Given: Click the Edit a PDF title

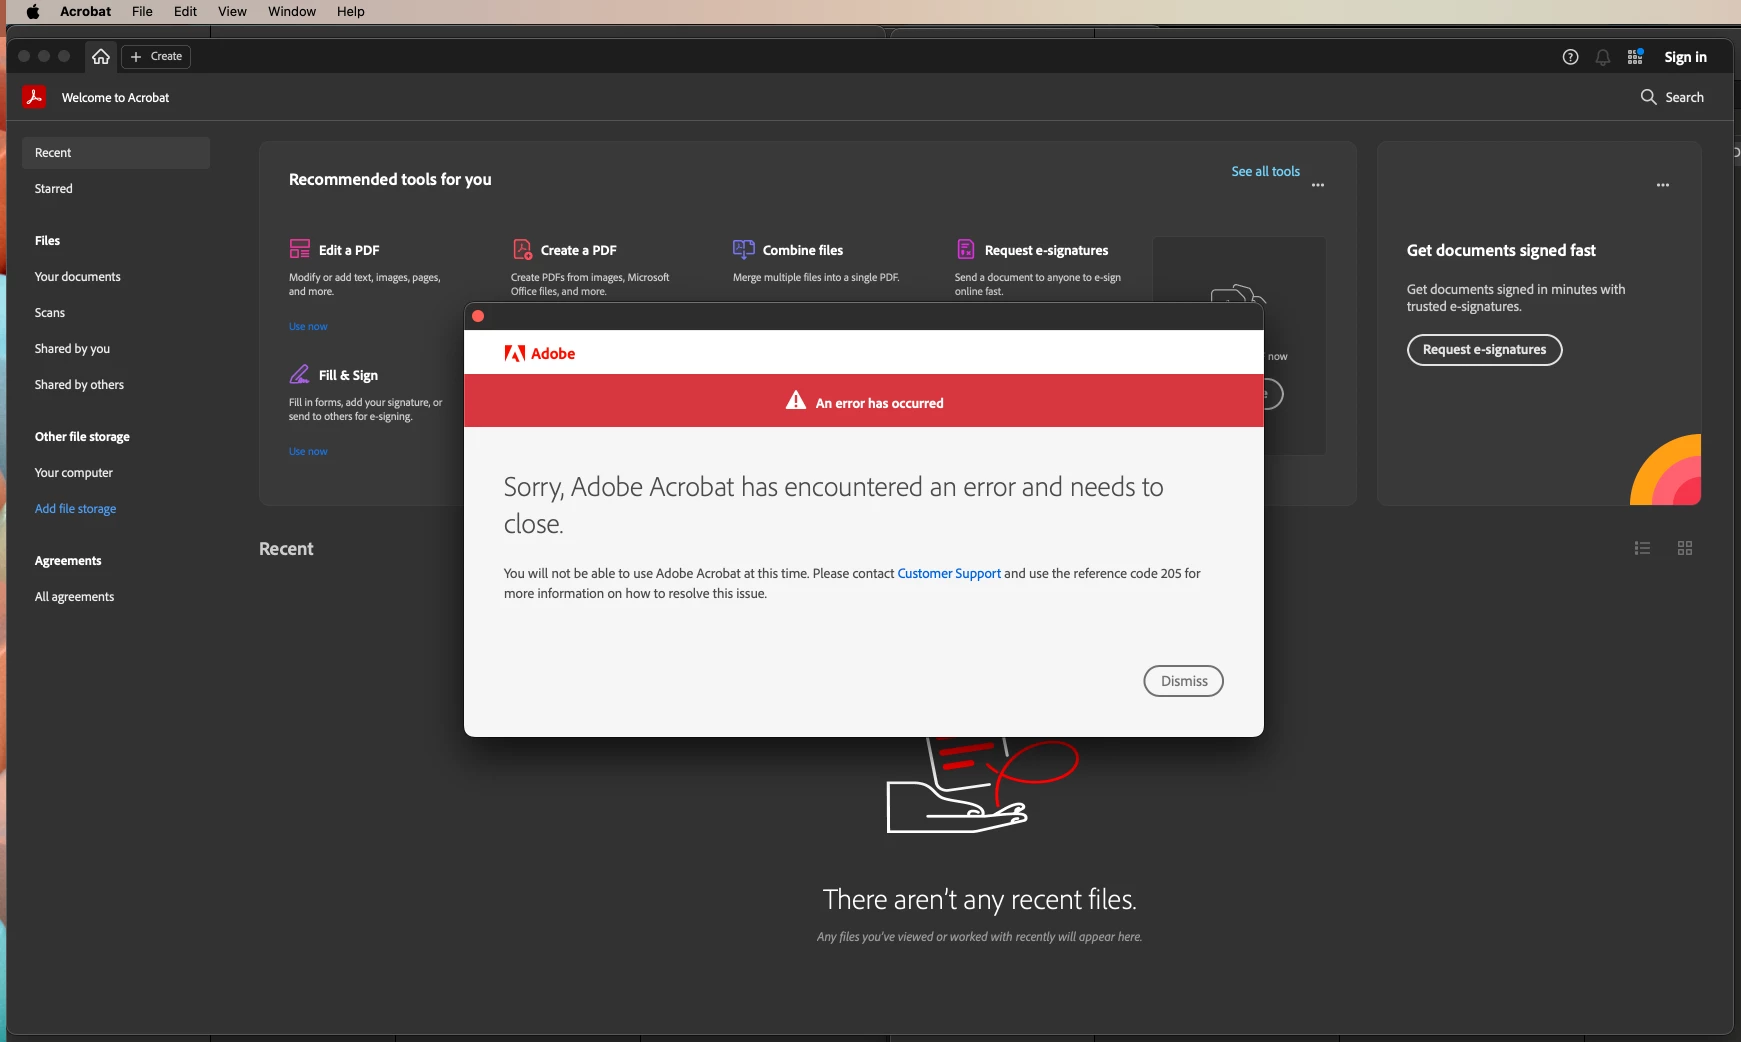Looking at the screenshot, I should point(349,250).
